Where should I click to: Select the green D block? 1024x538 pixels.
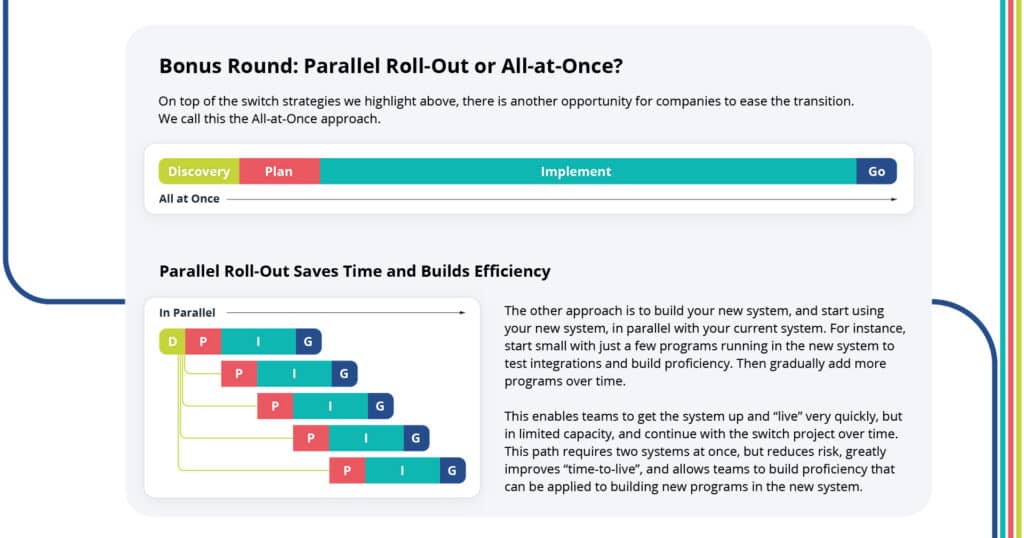(172, 342)
